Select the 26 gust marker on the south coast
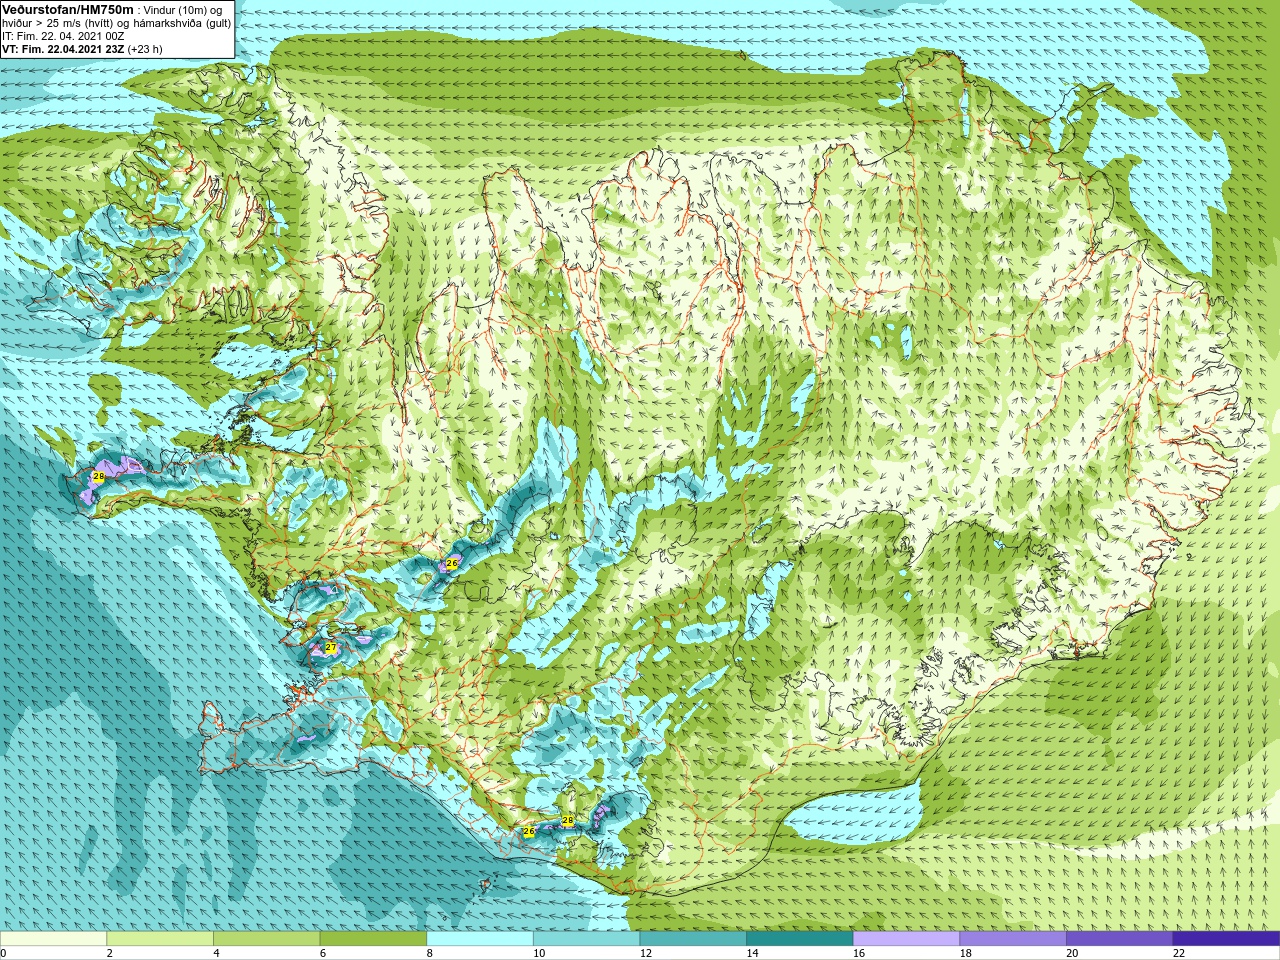The height and width of the screenshot is (960, 1280). (529, 831)
